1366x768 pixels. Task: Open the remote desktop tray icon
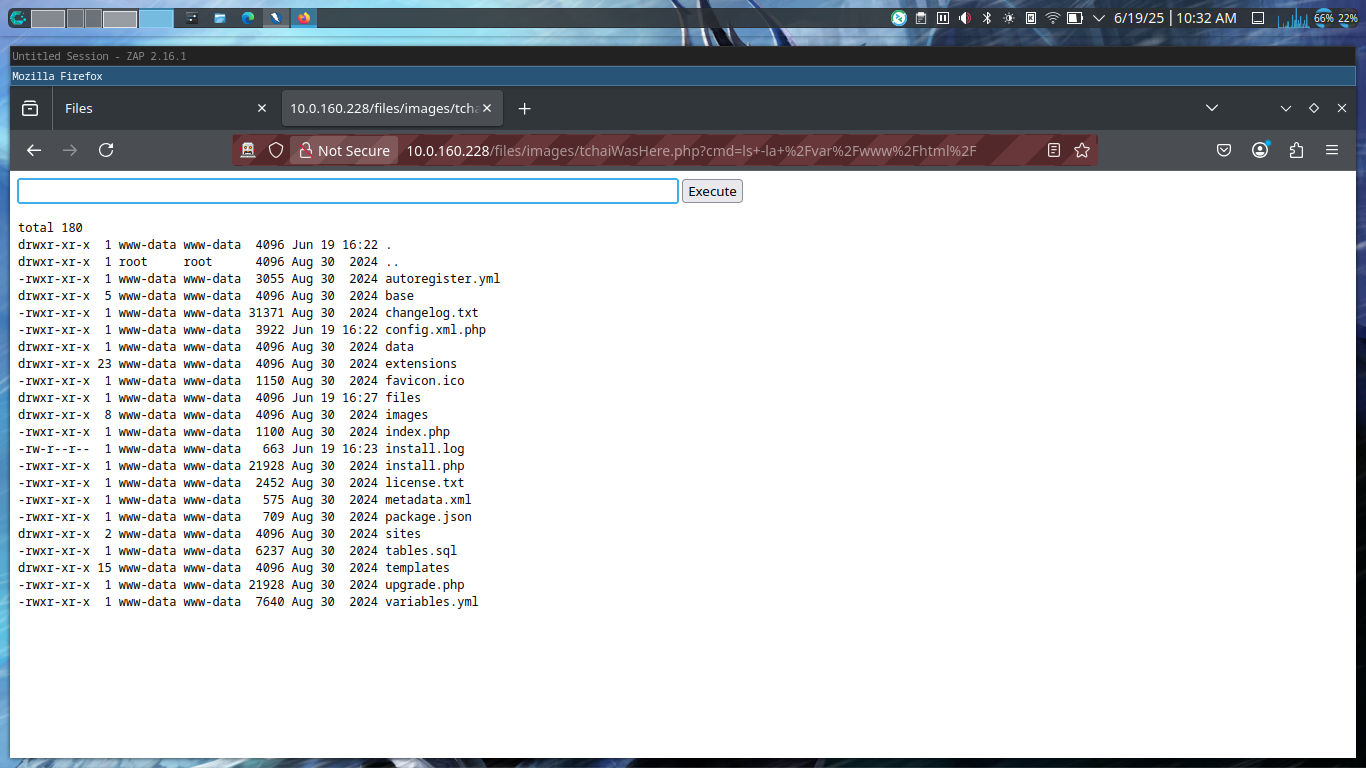tap(899, 18)
